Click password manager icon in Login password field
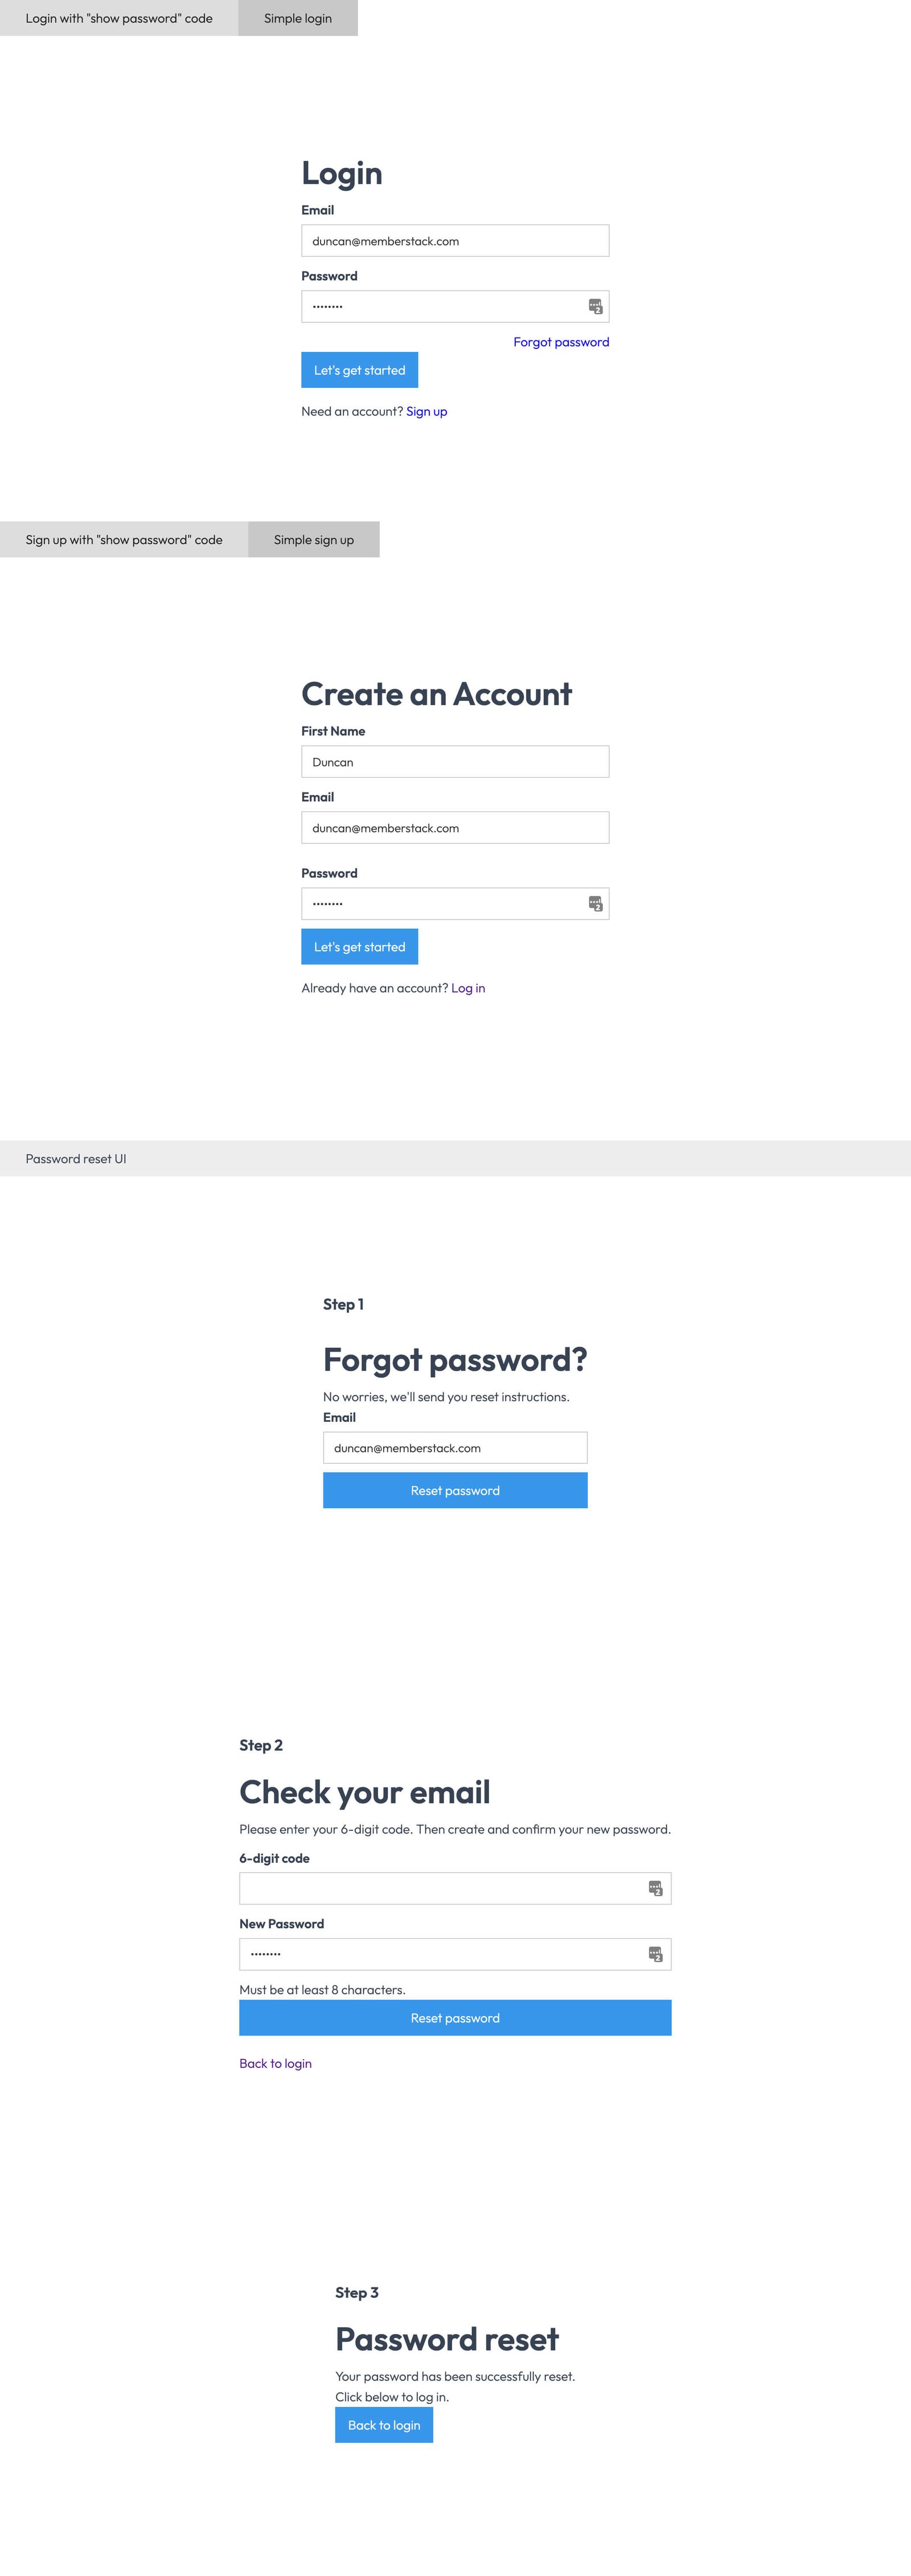The image size is (911, 2576). coord(594,306)
